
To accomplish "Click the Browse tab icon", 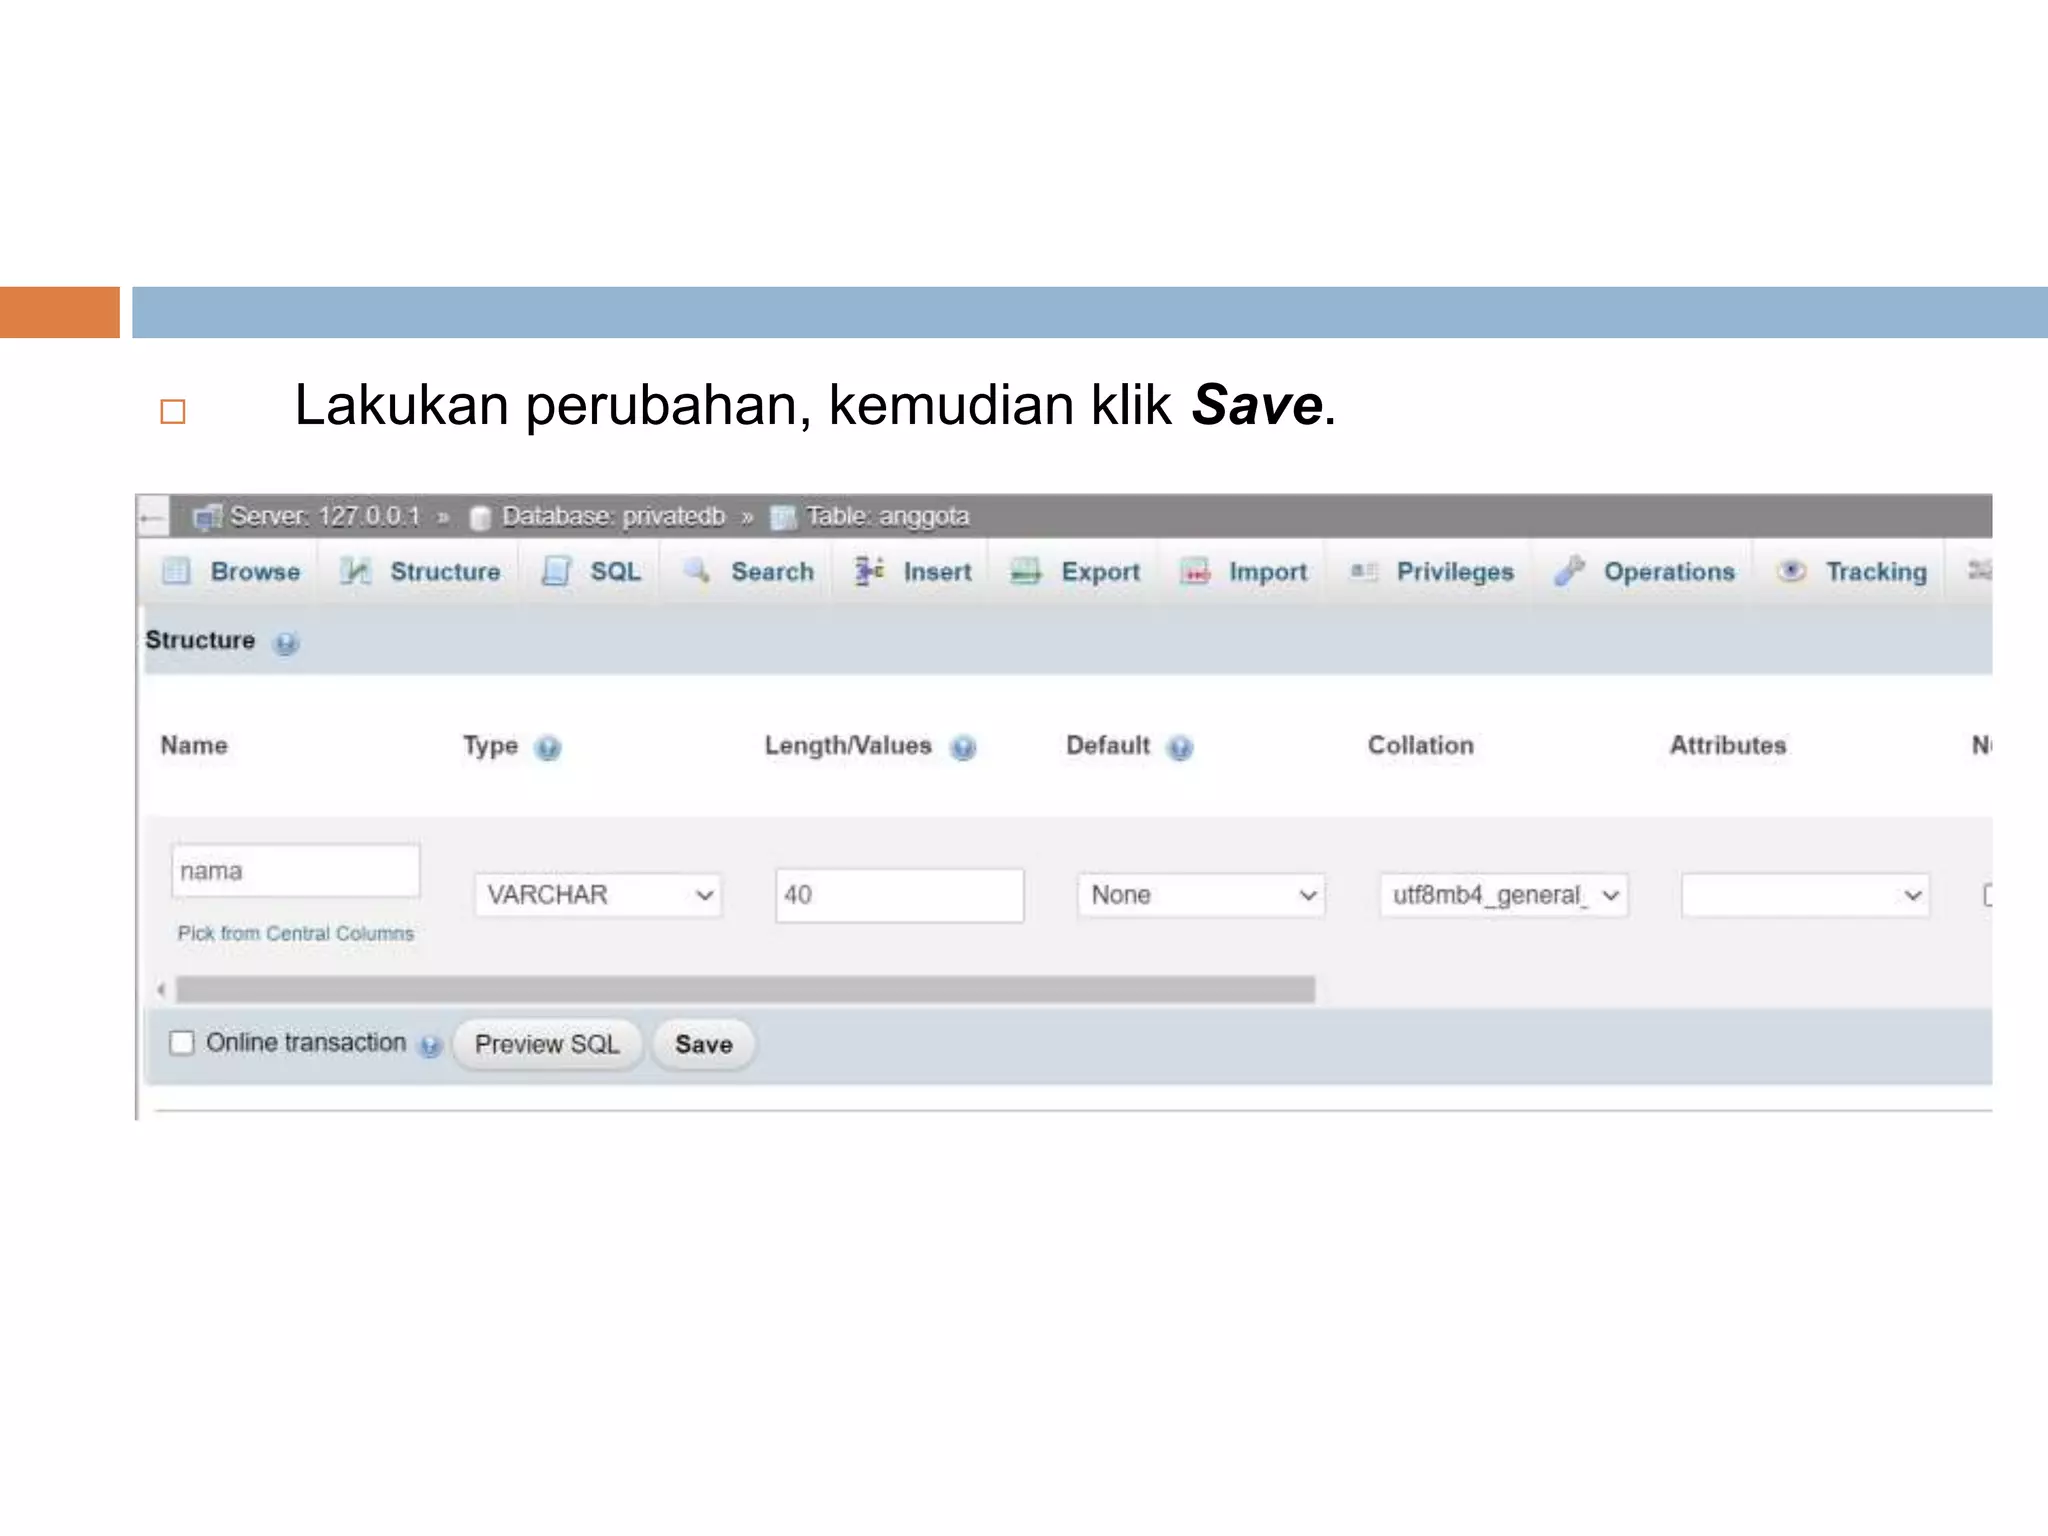I will pos(176,571).
